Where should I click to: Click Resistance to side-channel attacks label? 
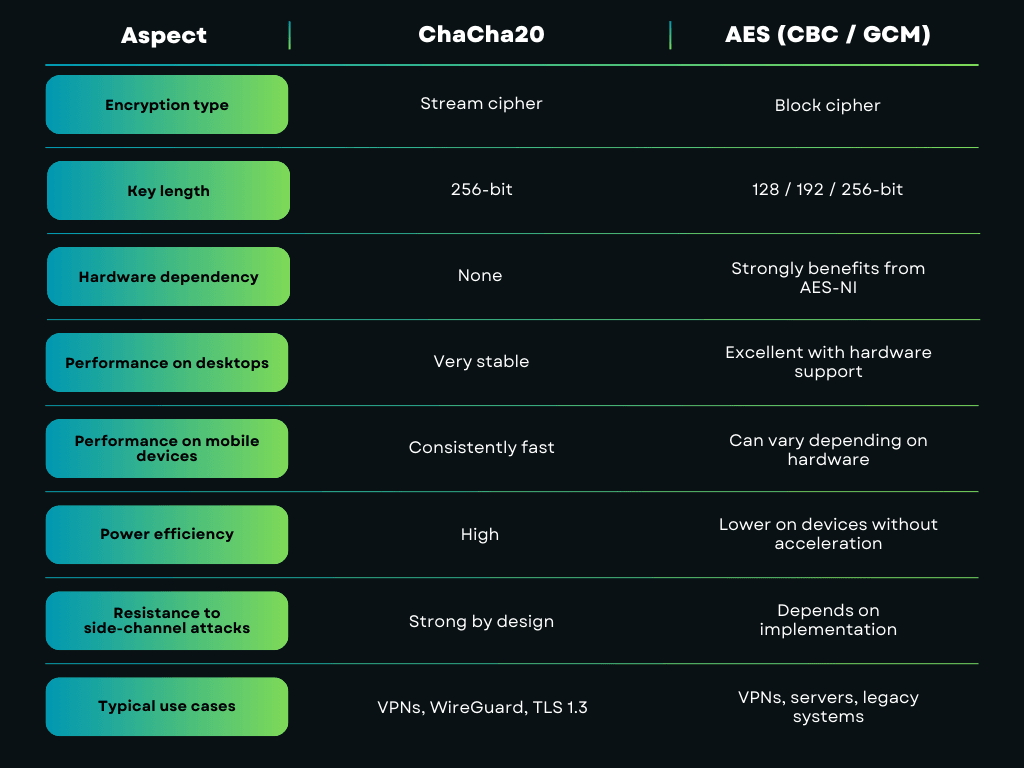tap(167, 620)
